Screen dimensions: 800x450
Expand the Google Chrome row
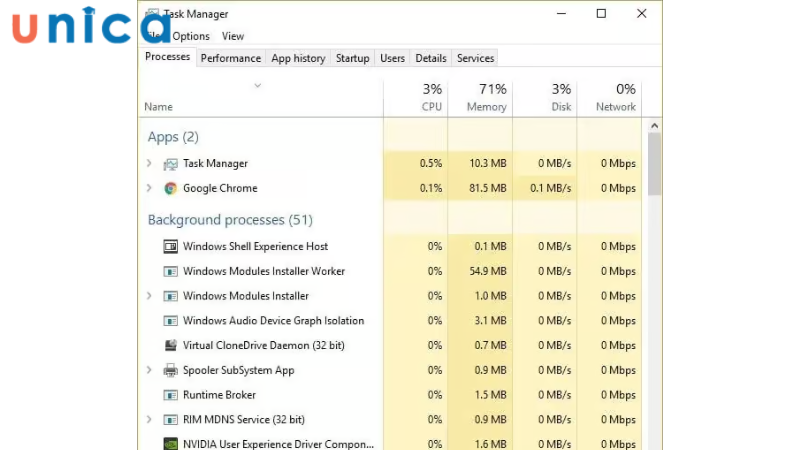[x=149, y=188]
